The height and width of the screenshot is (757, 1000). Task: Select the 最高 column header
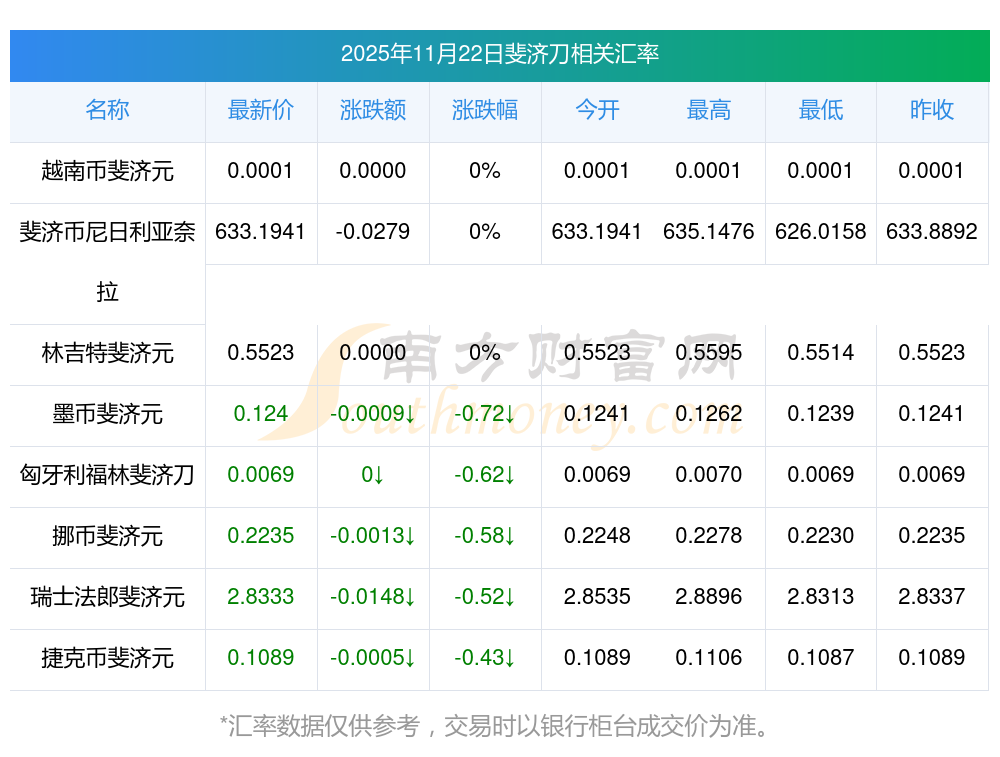[708, 111]
